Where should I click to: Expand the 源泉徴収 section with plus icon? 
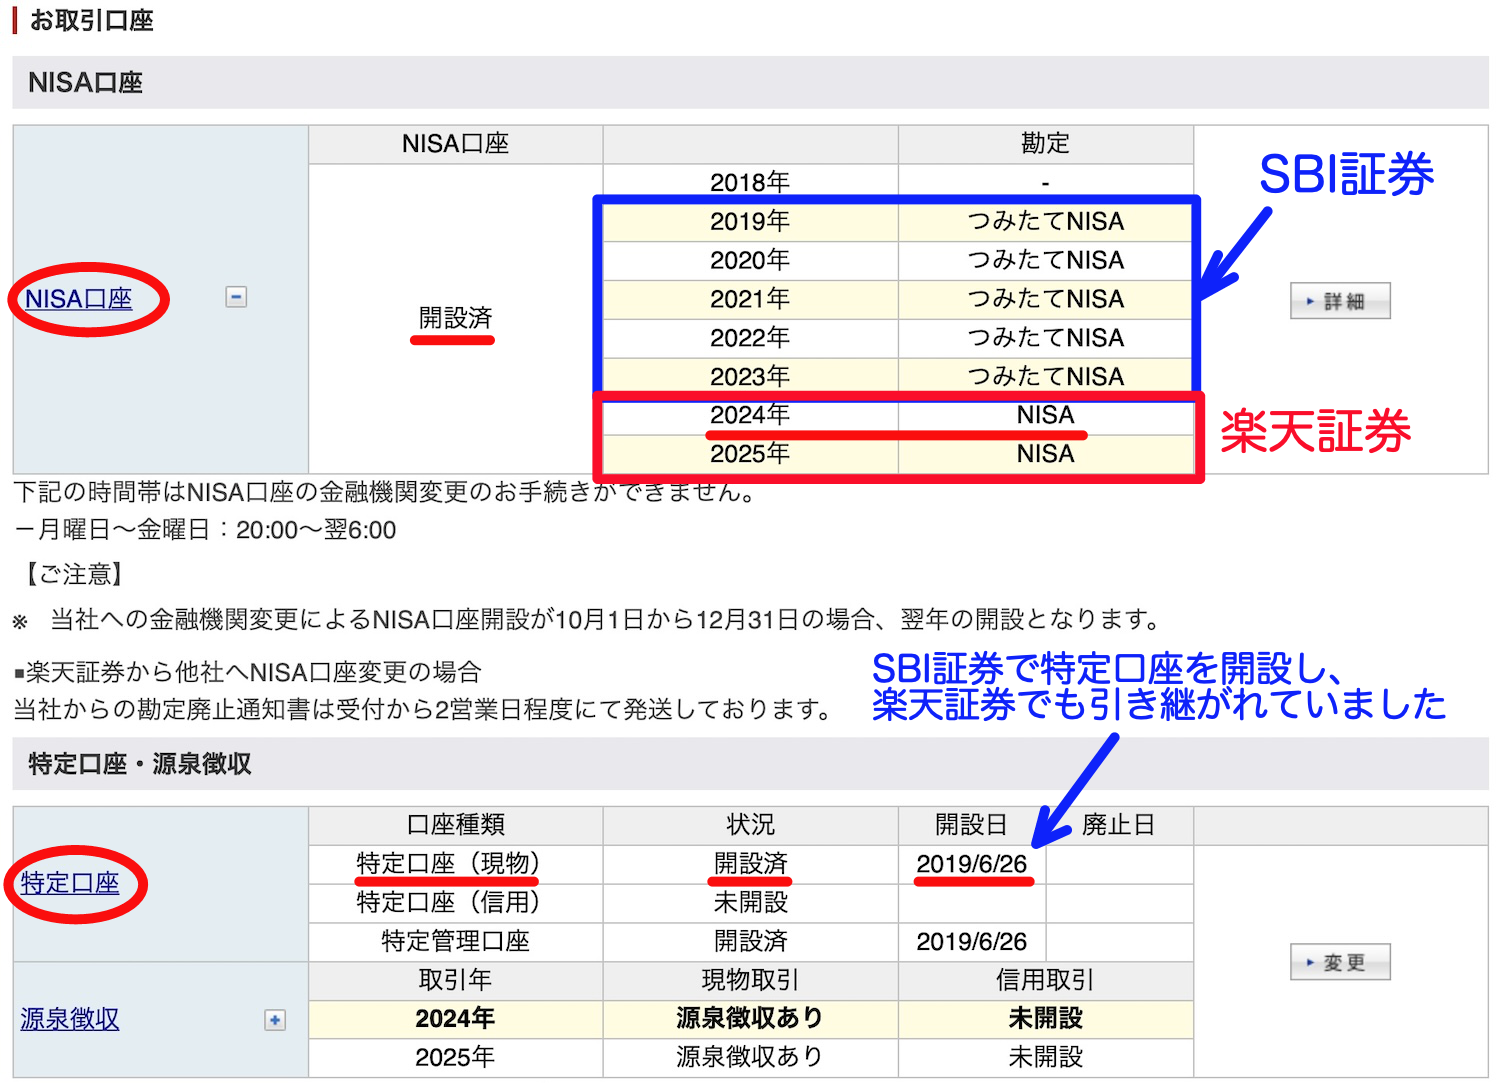275,1020
